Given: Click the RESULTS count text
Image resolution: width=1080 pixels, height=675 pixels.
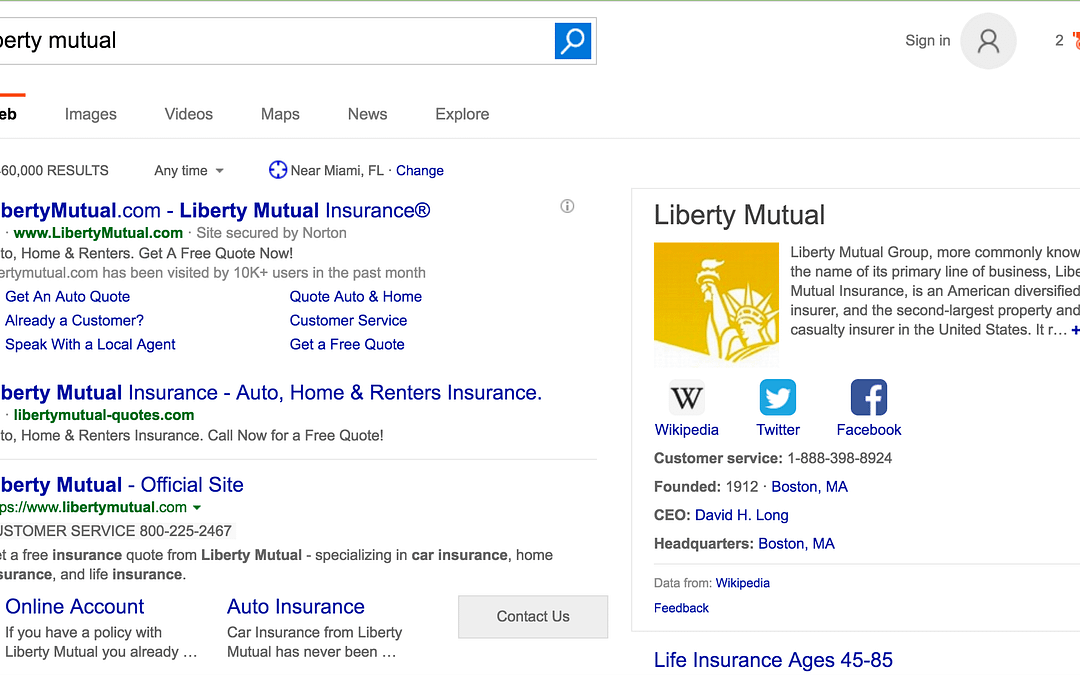Looking at the screenshot, I should [54, 171].
